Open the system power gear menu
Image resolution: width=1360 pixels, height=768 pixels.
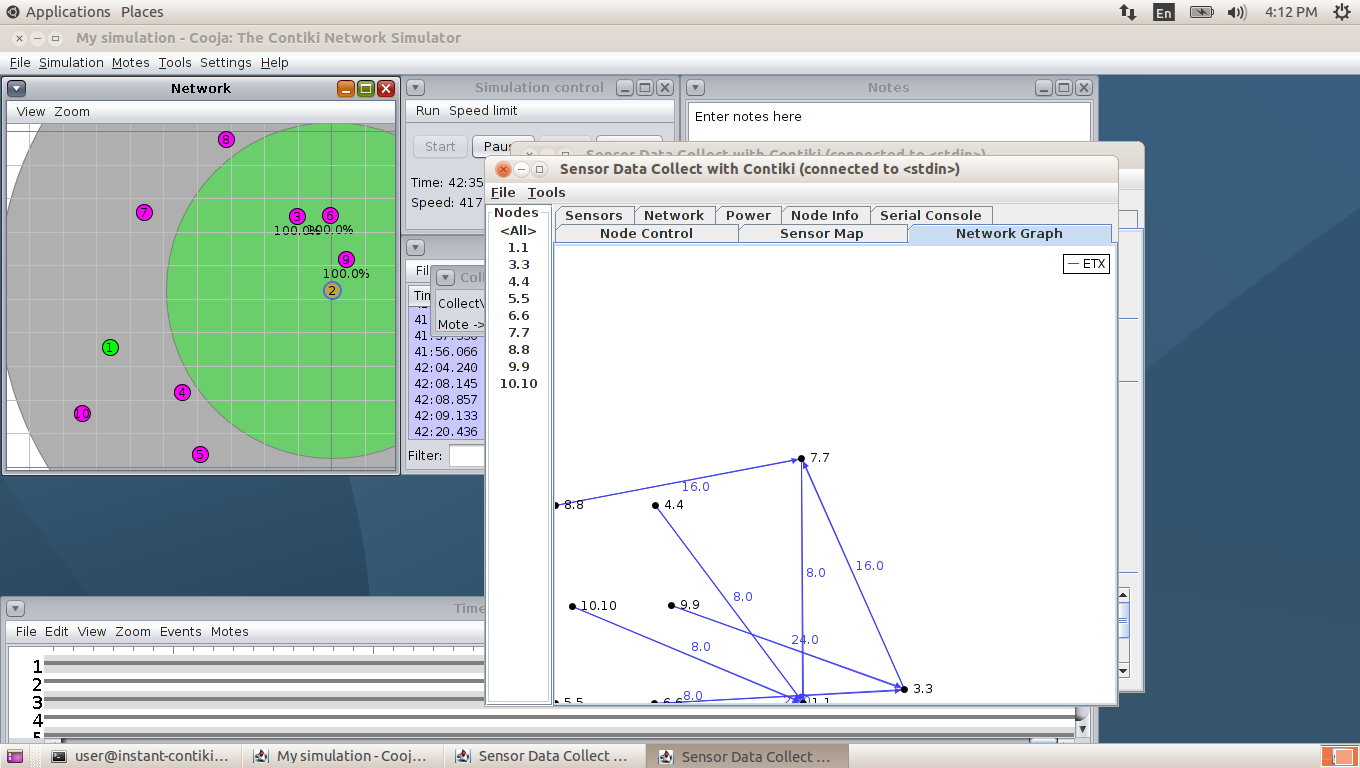click(1341, 12)
